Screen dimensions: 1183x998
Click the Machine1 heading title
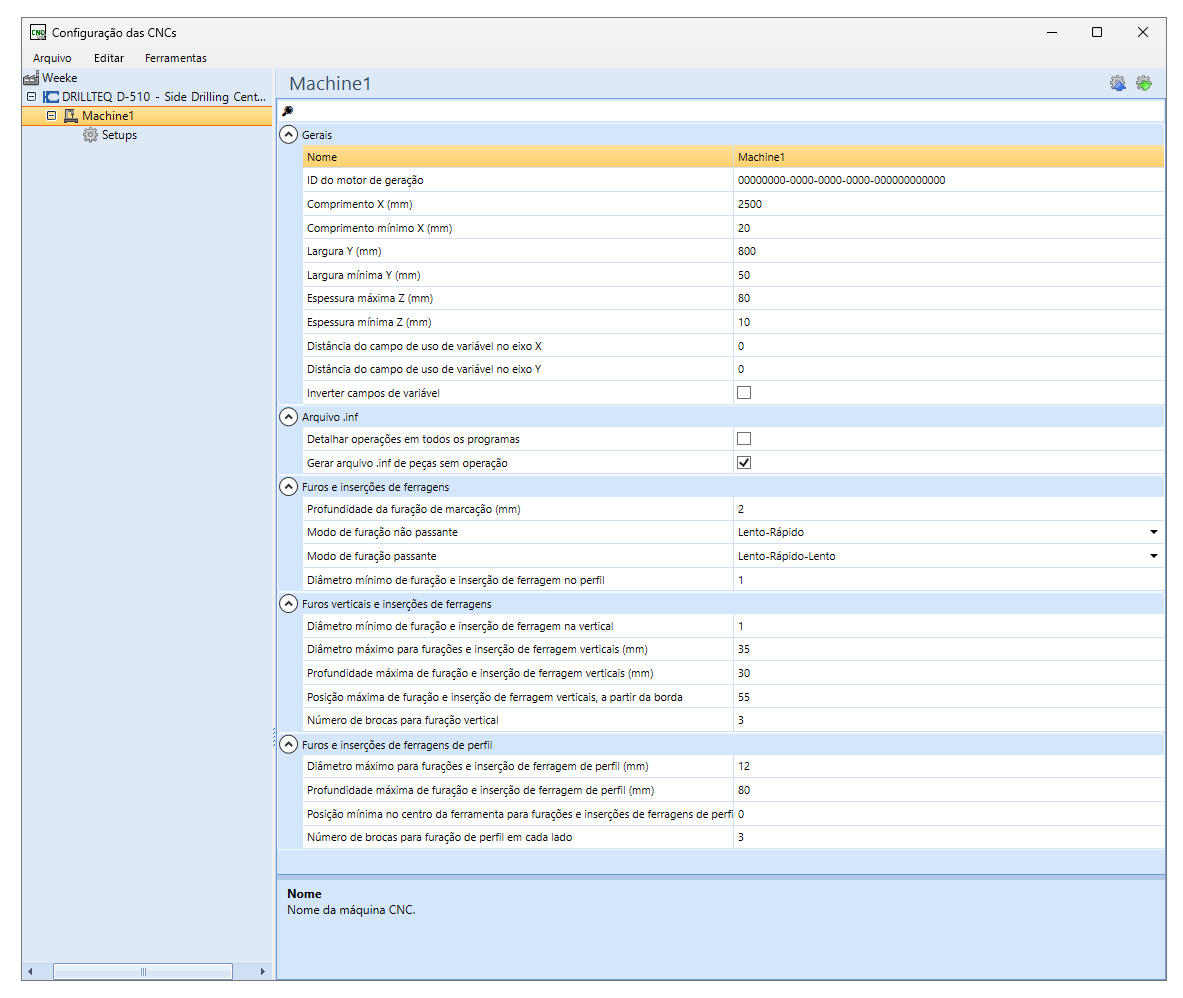point(330,84)
